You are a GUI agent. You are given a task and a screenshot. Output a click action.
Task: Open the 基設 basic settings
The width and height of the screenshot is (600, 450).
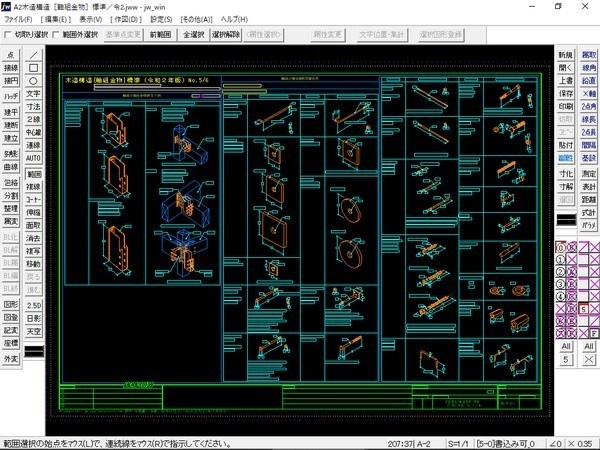589,158
